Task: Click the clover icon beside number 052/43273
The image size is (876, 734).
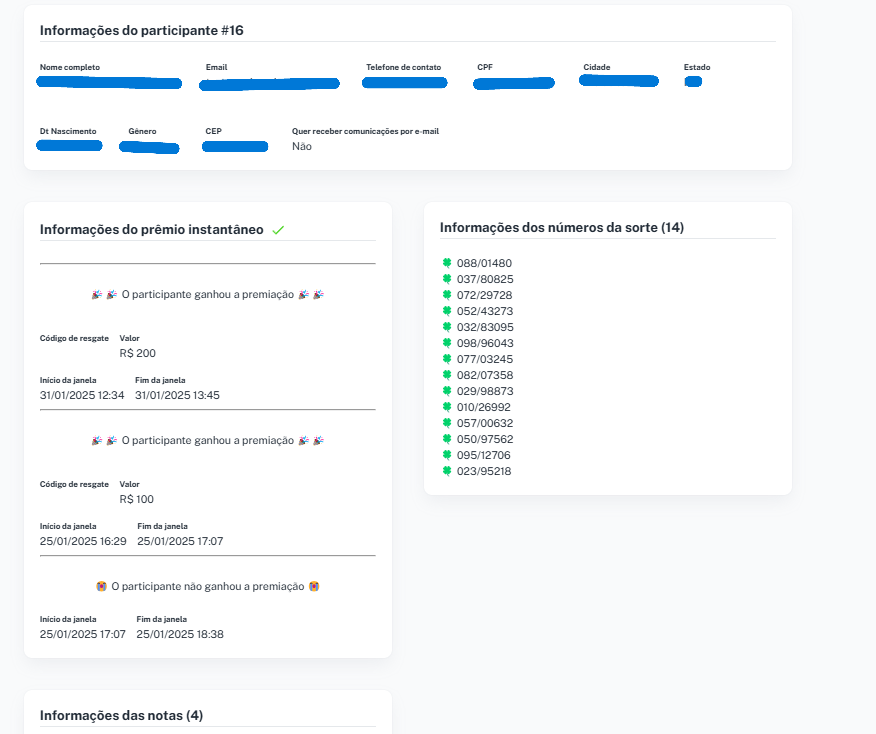Action: pyautogui.click(x=447, y=311)
